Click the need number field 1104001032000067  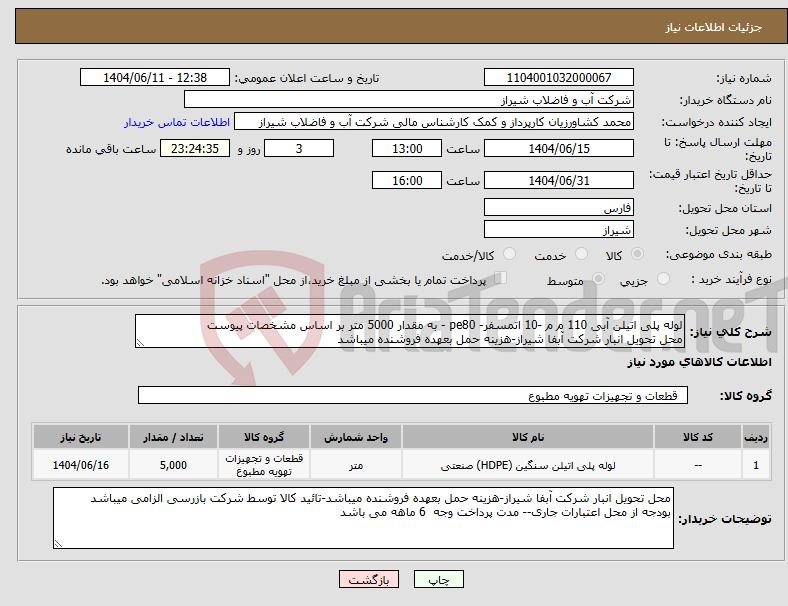tap(558, 77)
